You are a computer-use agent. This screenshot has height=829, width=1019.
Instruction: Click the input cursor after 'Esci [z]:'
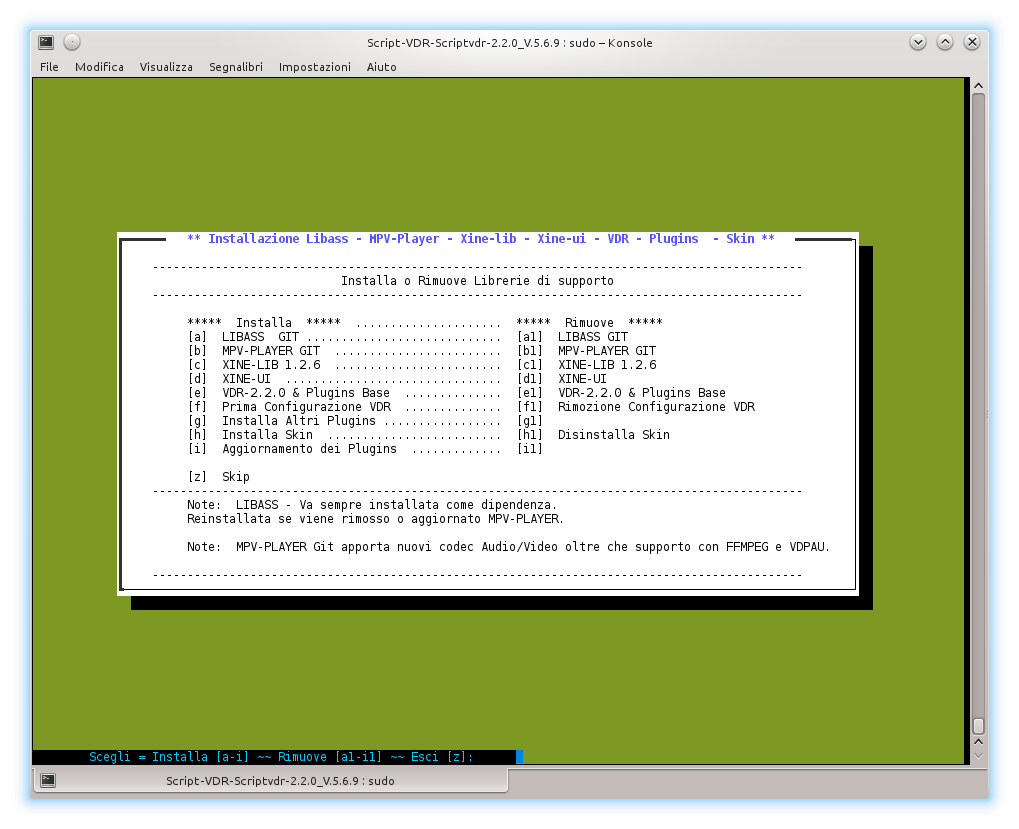(519, 756)
